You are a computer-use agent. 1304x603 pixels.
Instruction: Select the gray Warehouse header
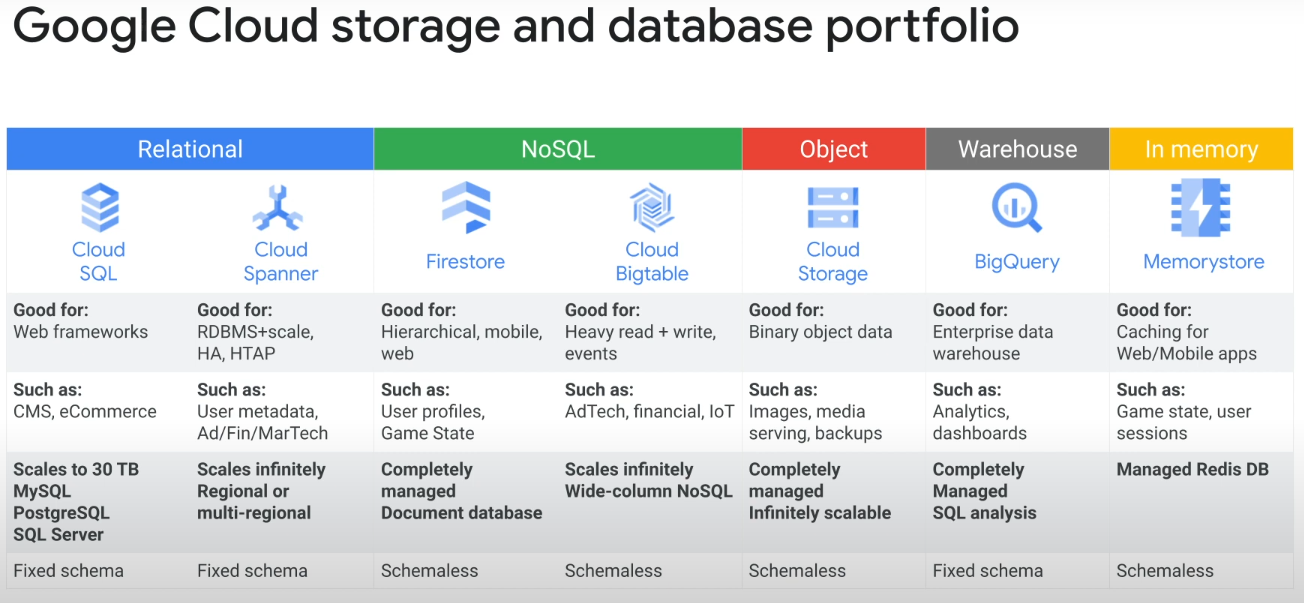pyautogui.click(x=1017, y=149)
